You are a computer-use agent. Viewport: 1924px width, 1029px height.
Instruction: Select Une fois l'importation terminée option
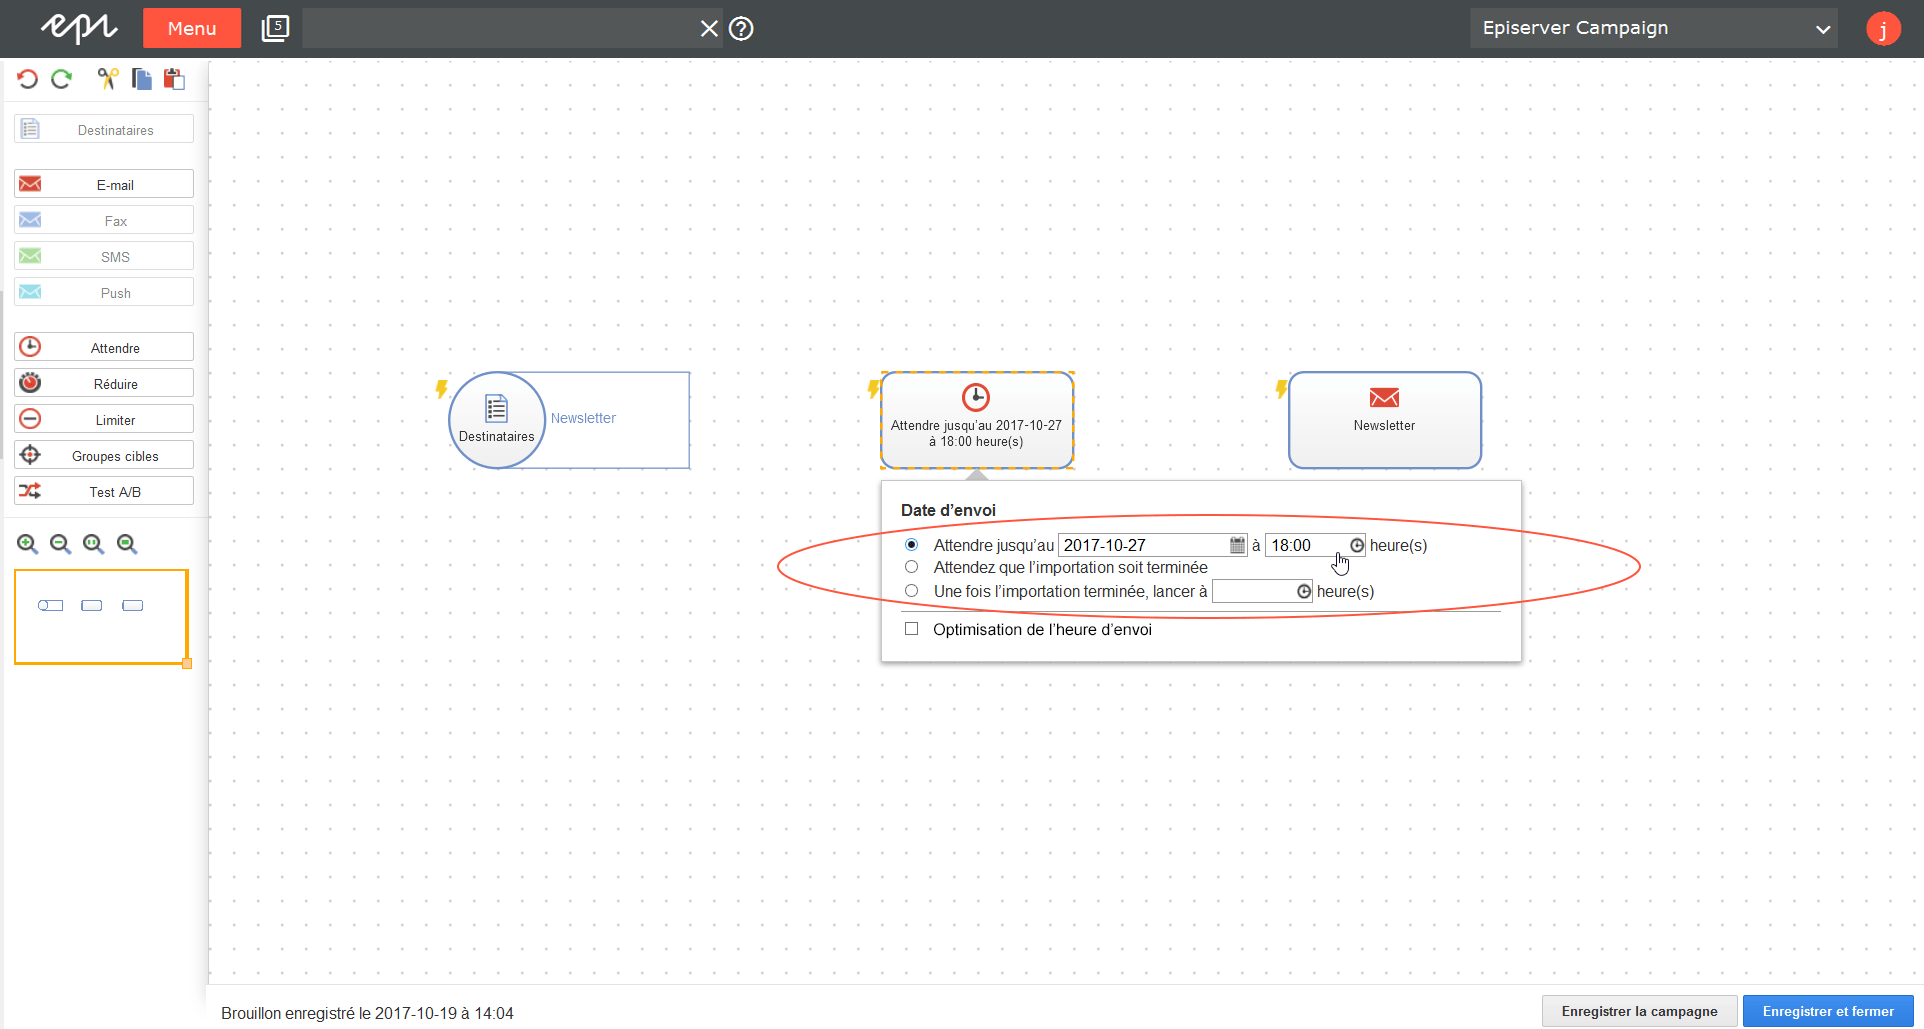911,591
